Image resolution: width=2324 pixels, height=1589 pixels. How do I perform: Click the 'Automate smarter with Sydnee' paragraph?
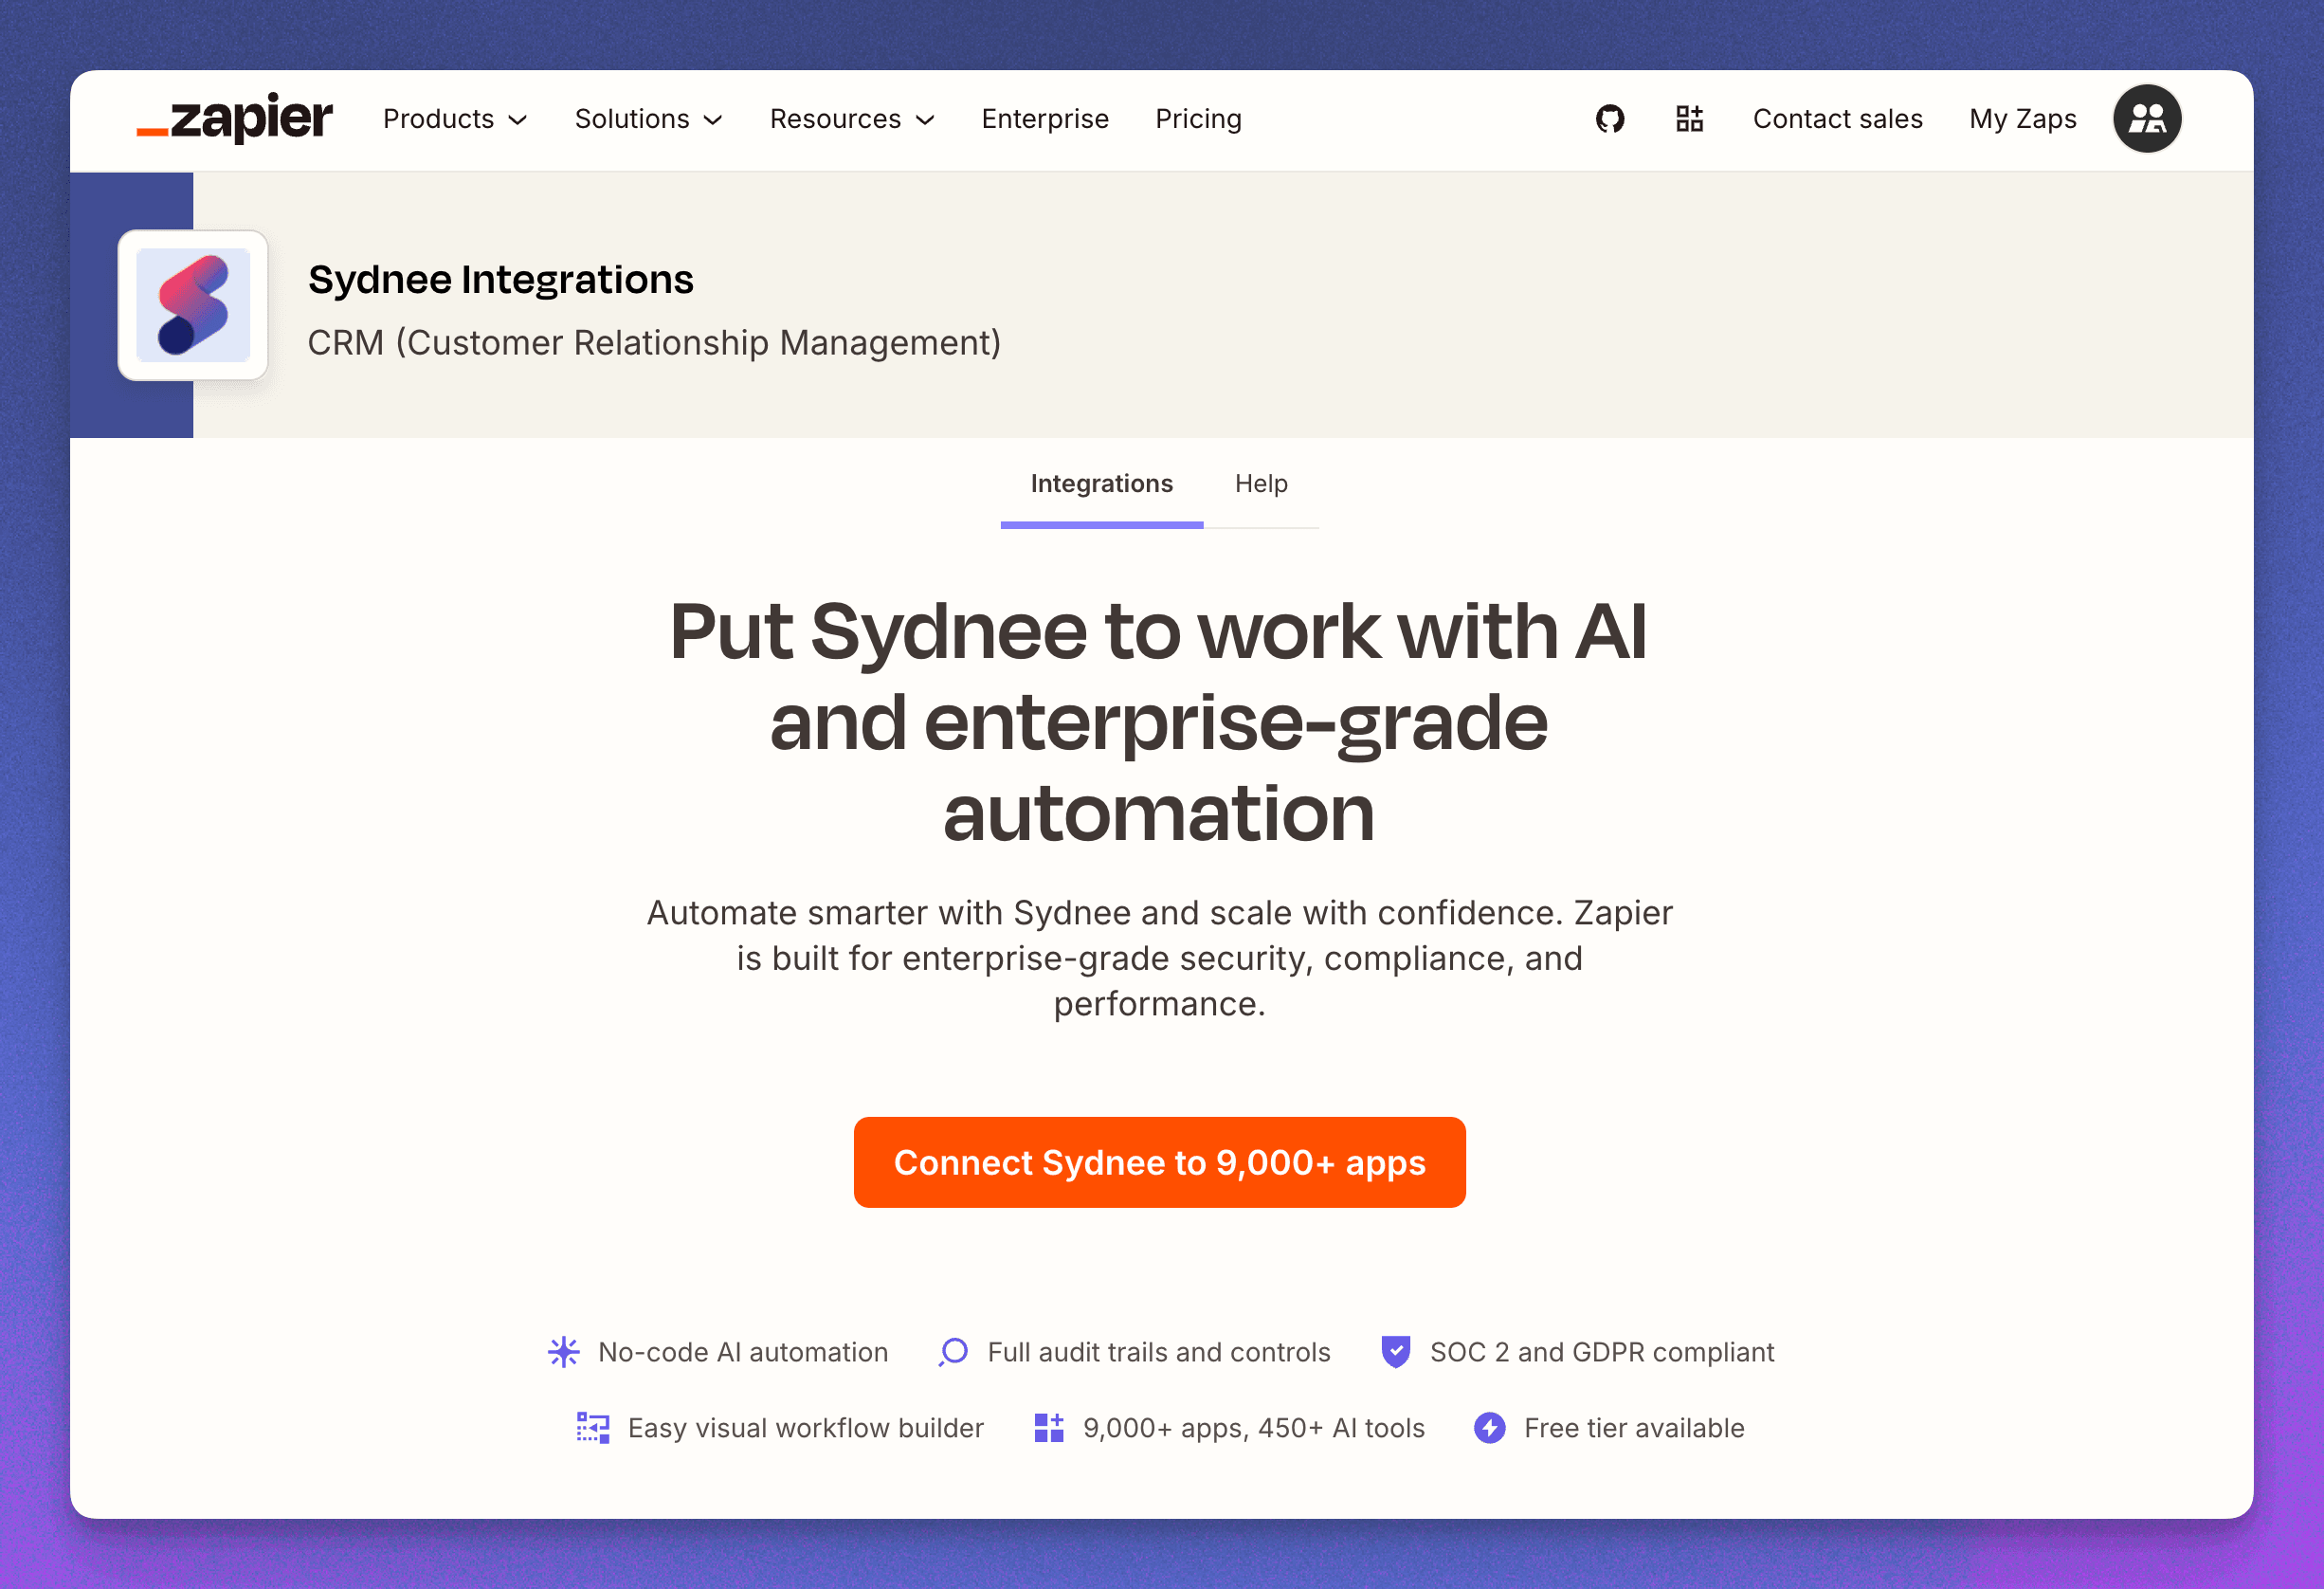[x=1159, y=958]
